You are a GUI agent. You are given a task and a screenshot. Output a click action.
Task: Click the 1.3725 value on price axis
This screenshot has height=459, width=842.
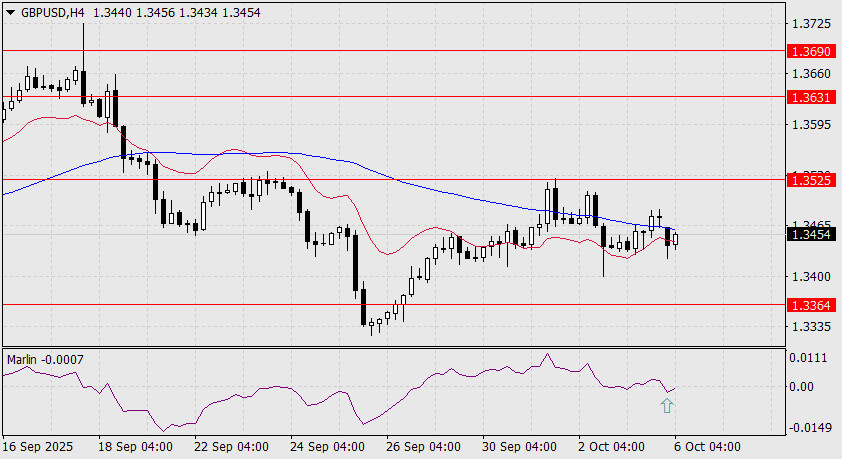coord(811,23)
